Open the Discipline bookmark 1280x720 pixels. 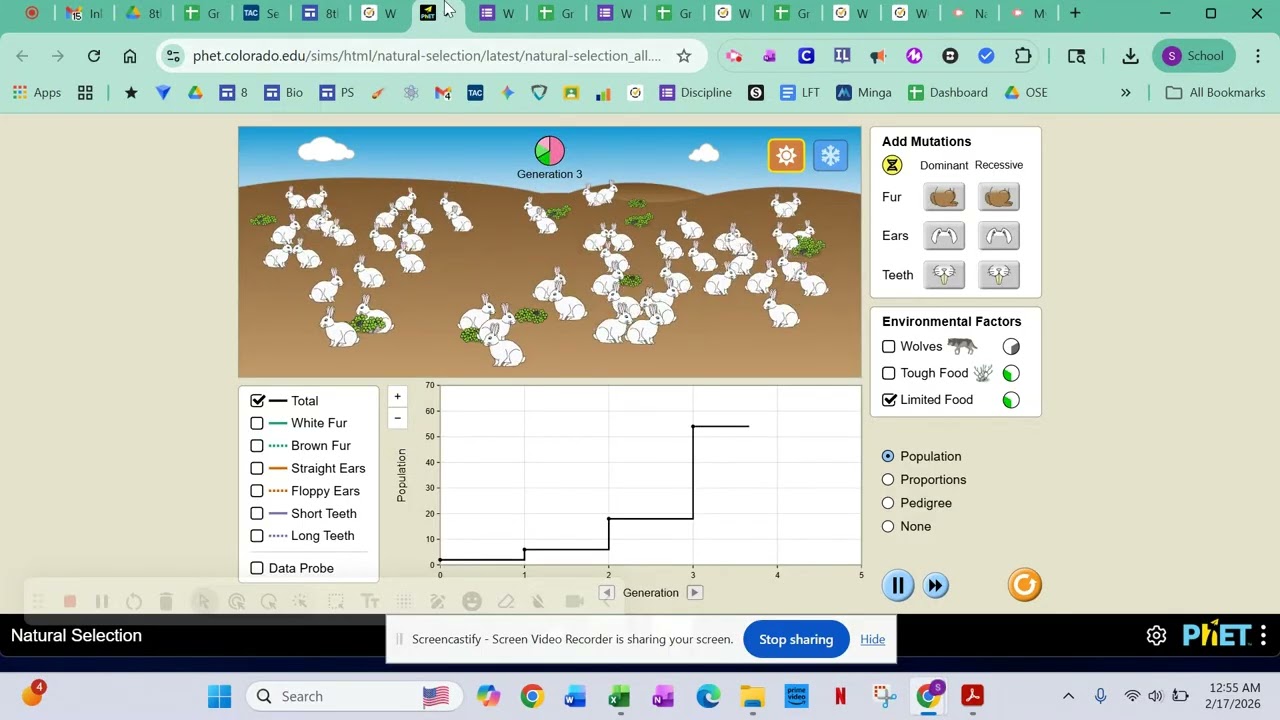click(x=696, y=92)
